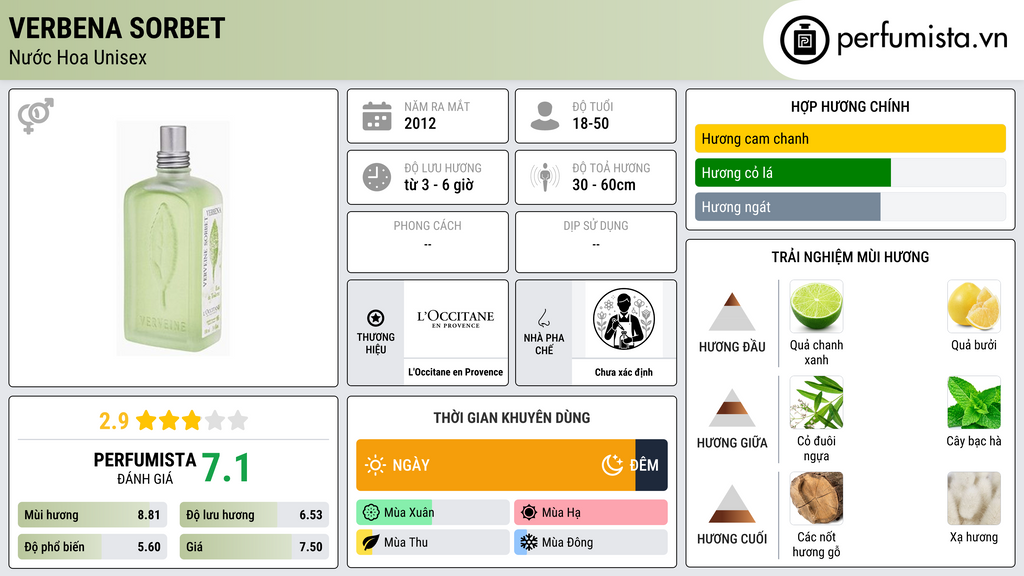Click the person icon beside Độ tuổi
Screen dimensions: 1024x576
(545, 116)
